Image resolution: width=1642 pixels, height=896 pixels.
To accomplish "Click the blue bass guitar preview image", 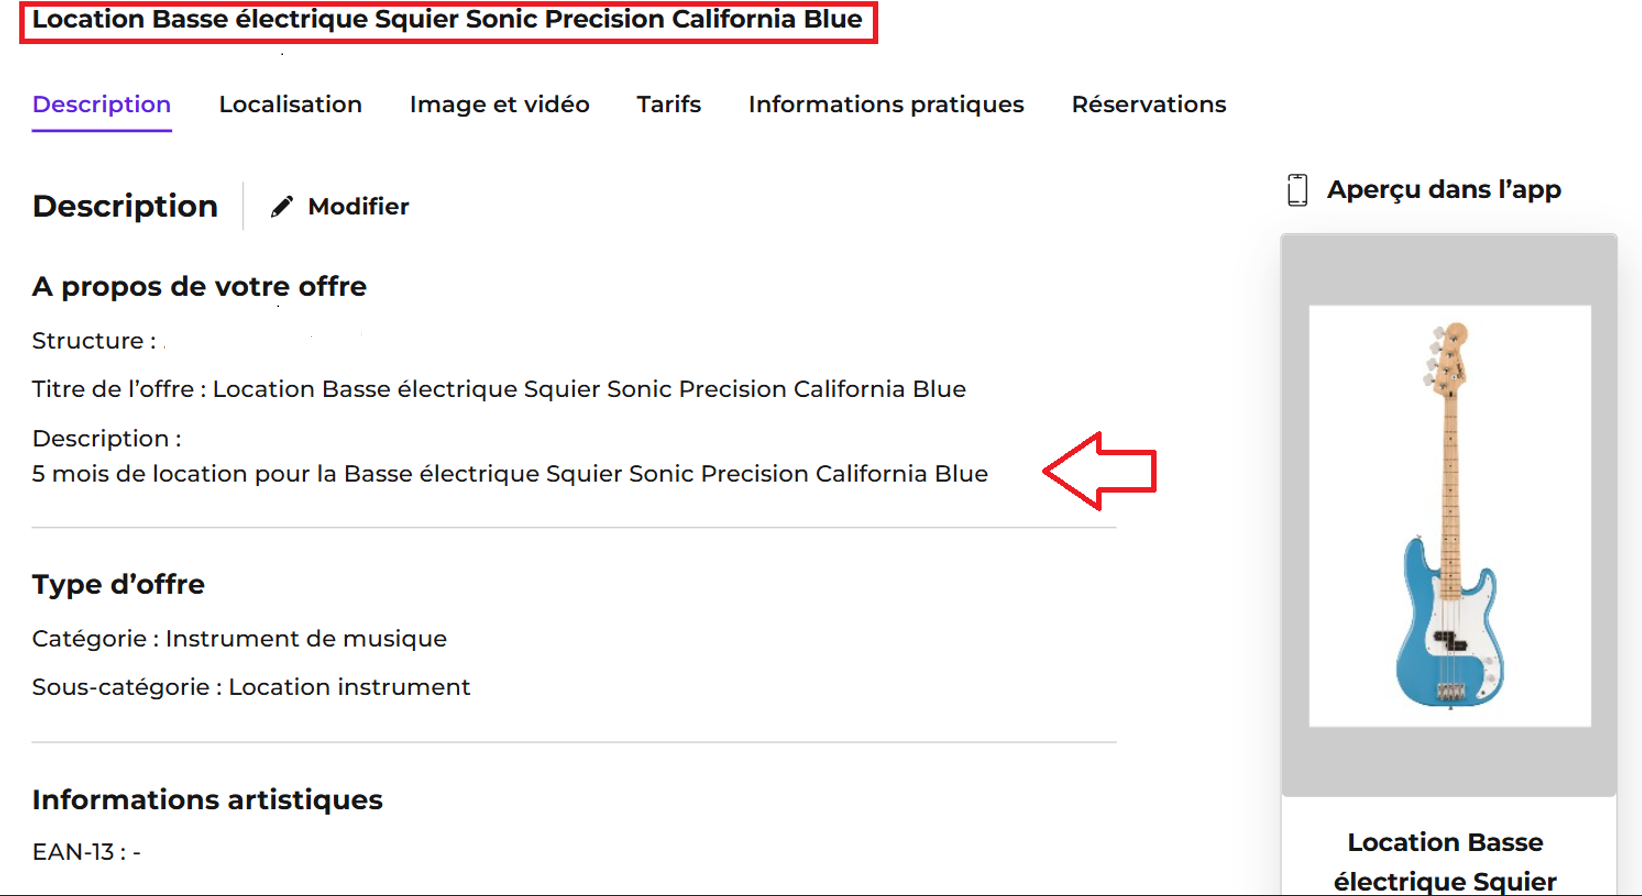I will click(1450, 516).
